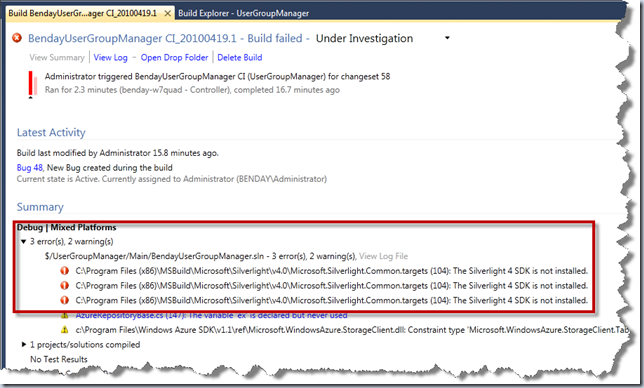This screenshot has width=644, height=388.
Task: Expand the 1 projects/solutions compiled node
Action: (24, 344)
